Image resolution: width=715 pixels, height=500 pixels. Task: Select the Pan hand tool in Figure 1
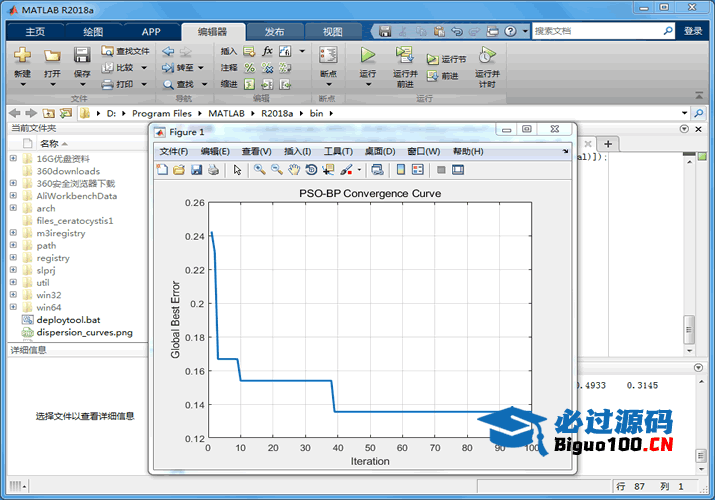tap(294, 170)
